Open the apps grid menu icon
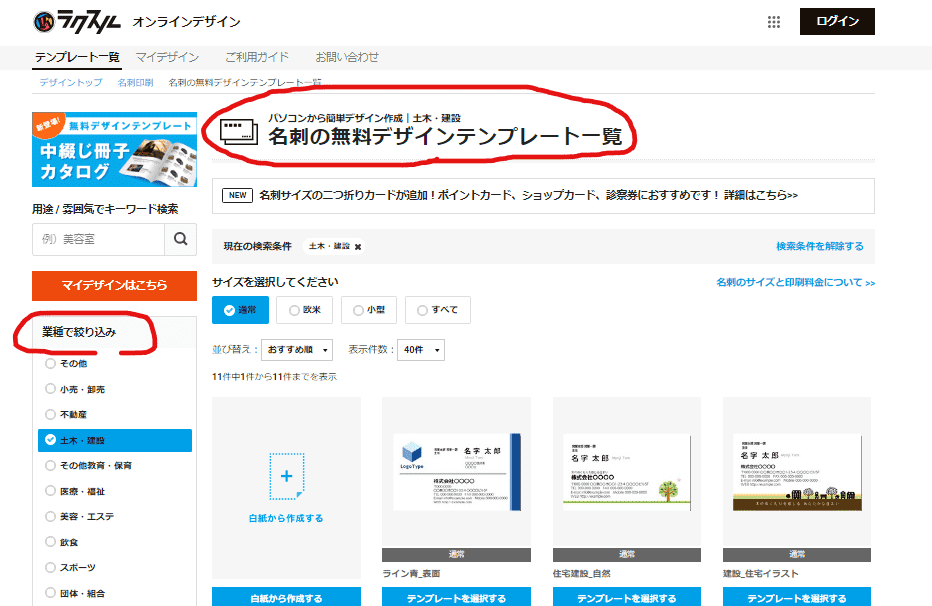932x606 pixels. (773, 22)
